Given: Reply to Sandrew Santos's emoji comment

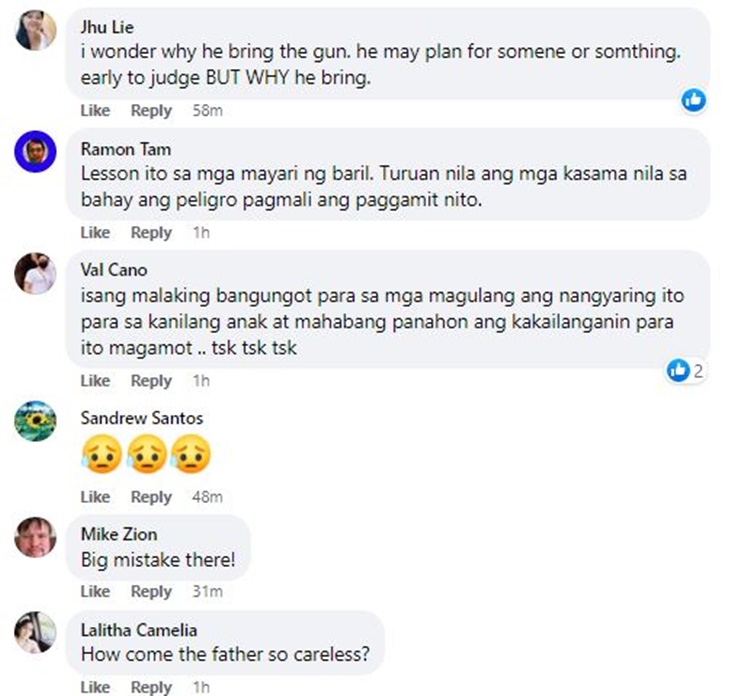Looking at the screenshot, I should [x=151, y=497].
